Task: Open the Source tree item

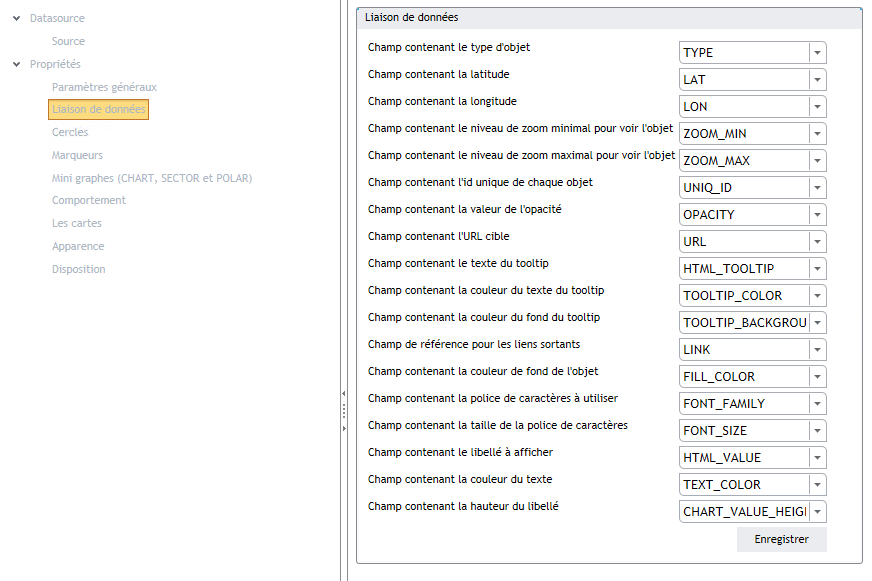Action: 68,41
